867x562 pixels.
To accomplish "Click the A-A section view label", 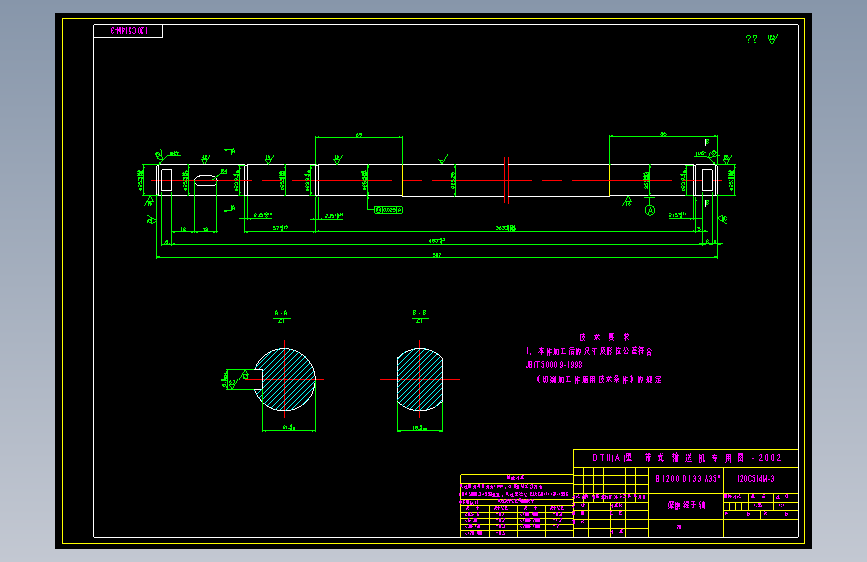I will (281, 313).
